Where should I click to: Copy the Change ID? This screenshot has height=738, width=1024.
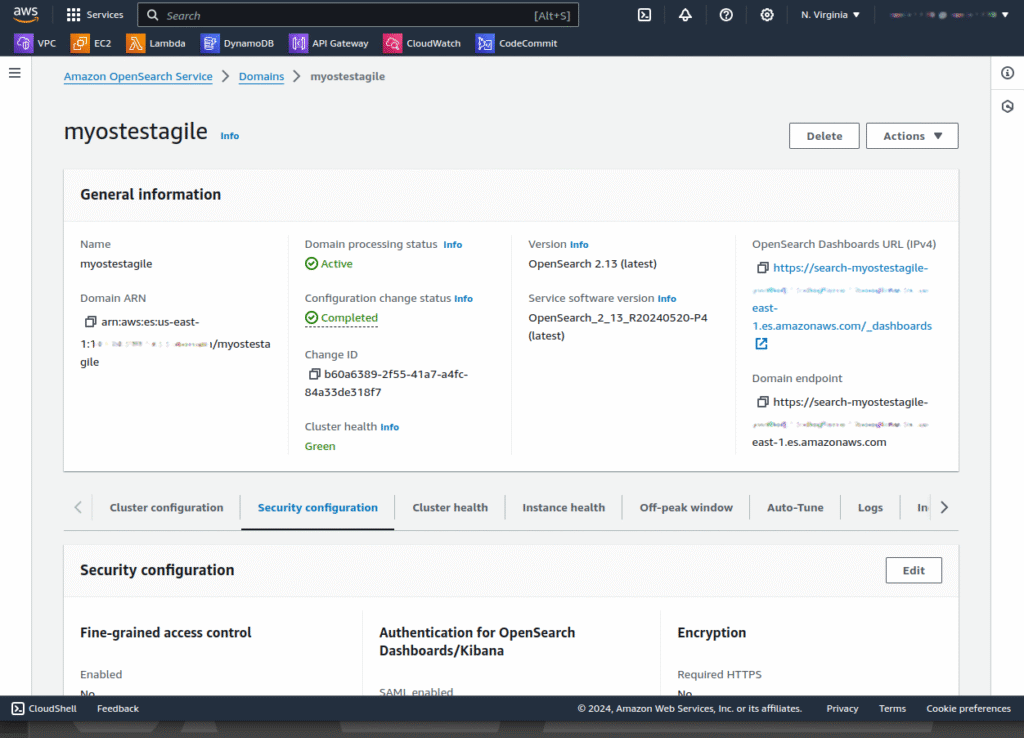314,374
